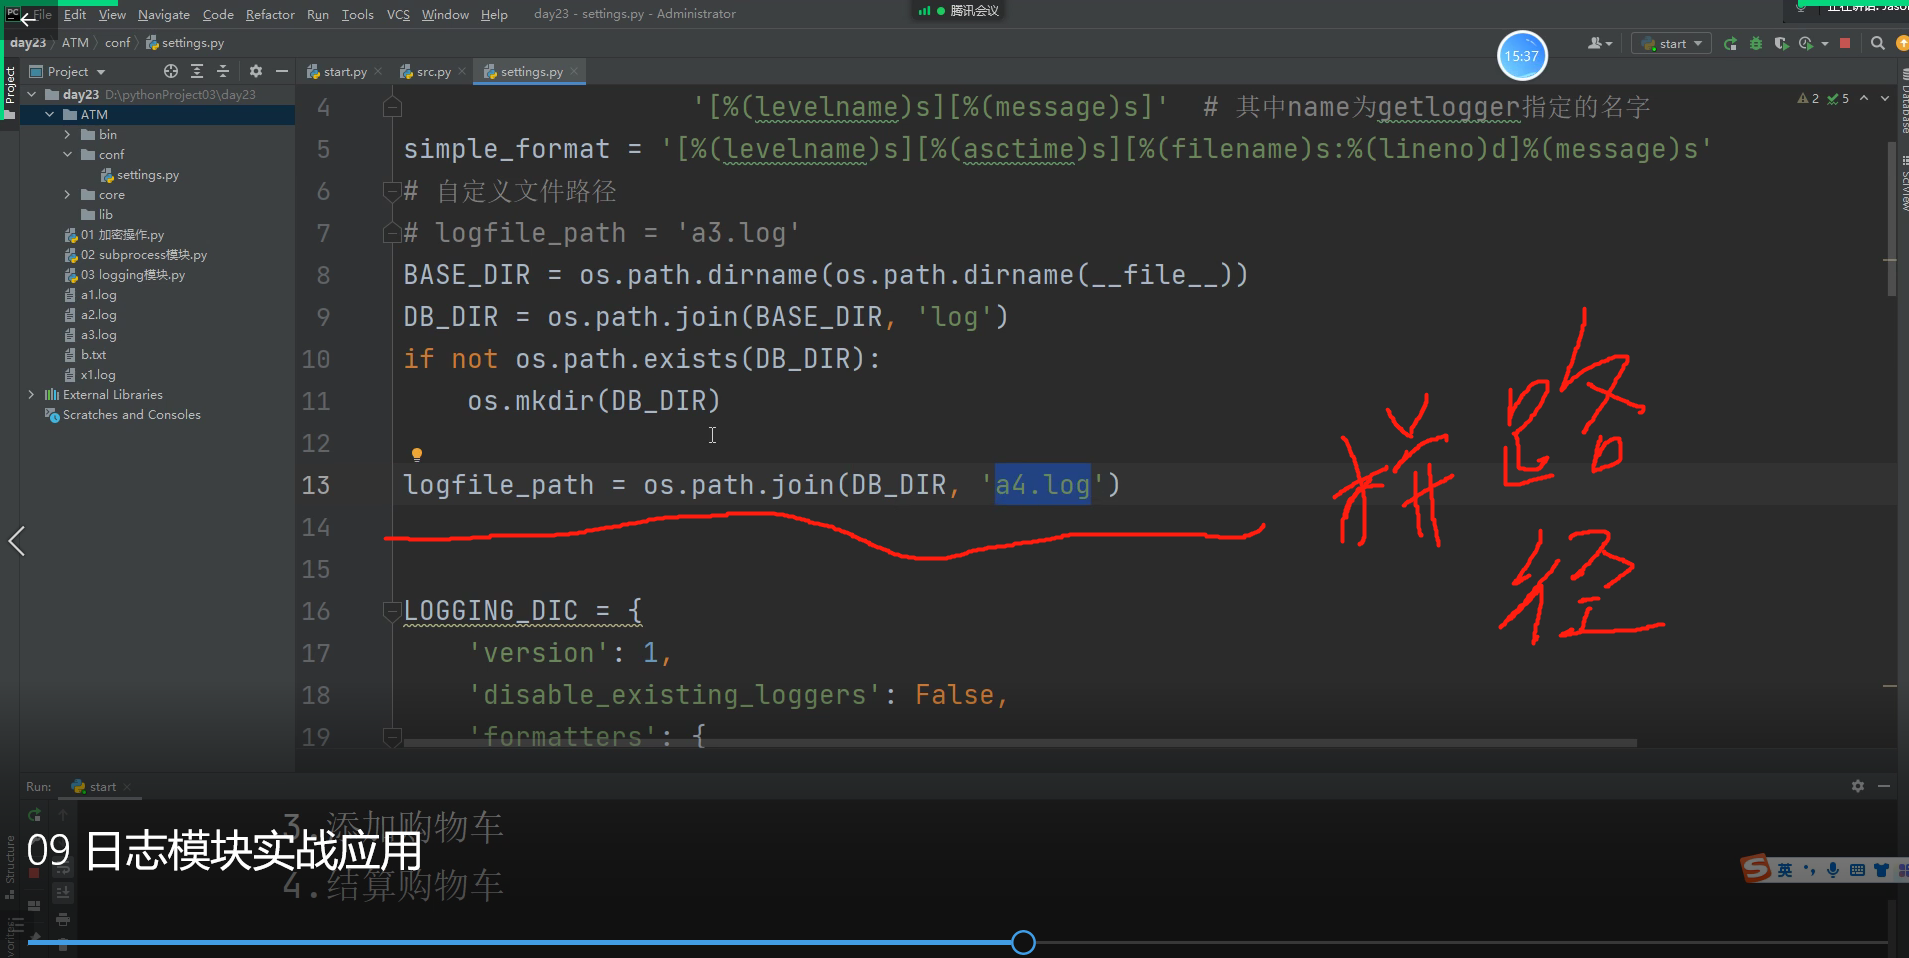
Task: Open the VCS menu
Action: pyautogui.click(x=398, y=14)
